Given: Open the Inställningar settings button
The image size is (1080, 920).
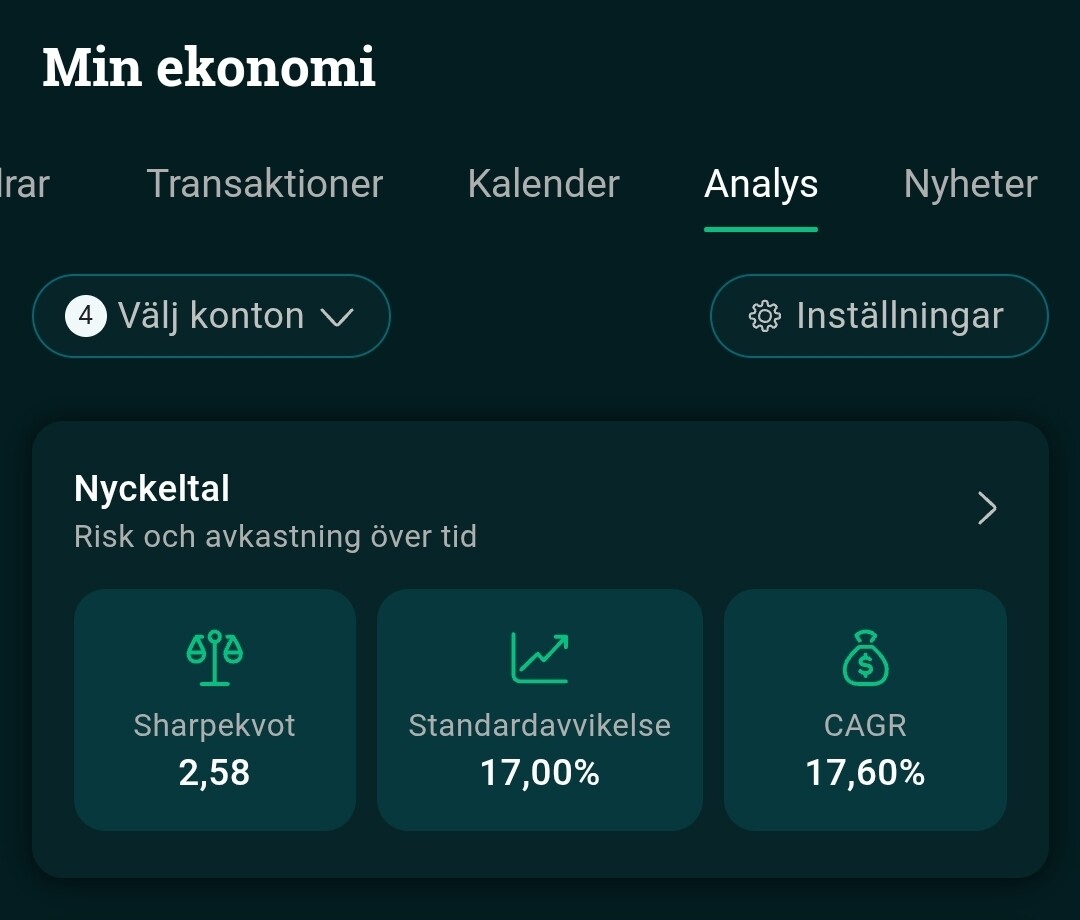Looking at the screenshot, I should click(879, 317).
